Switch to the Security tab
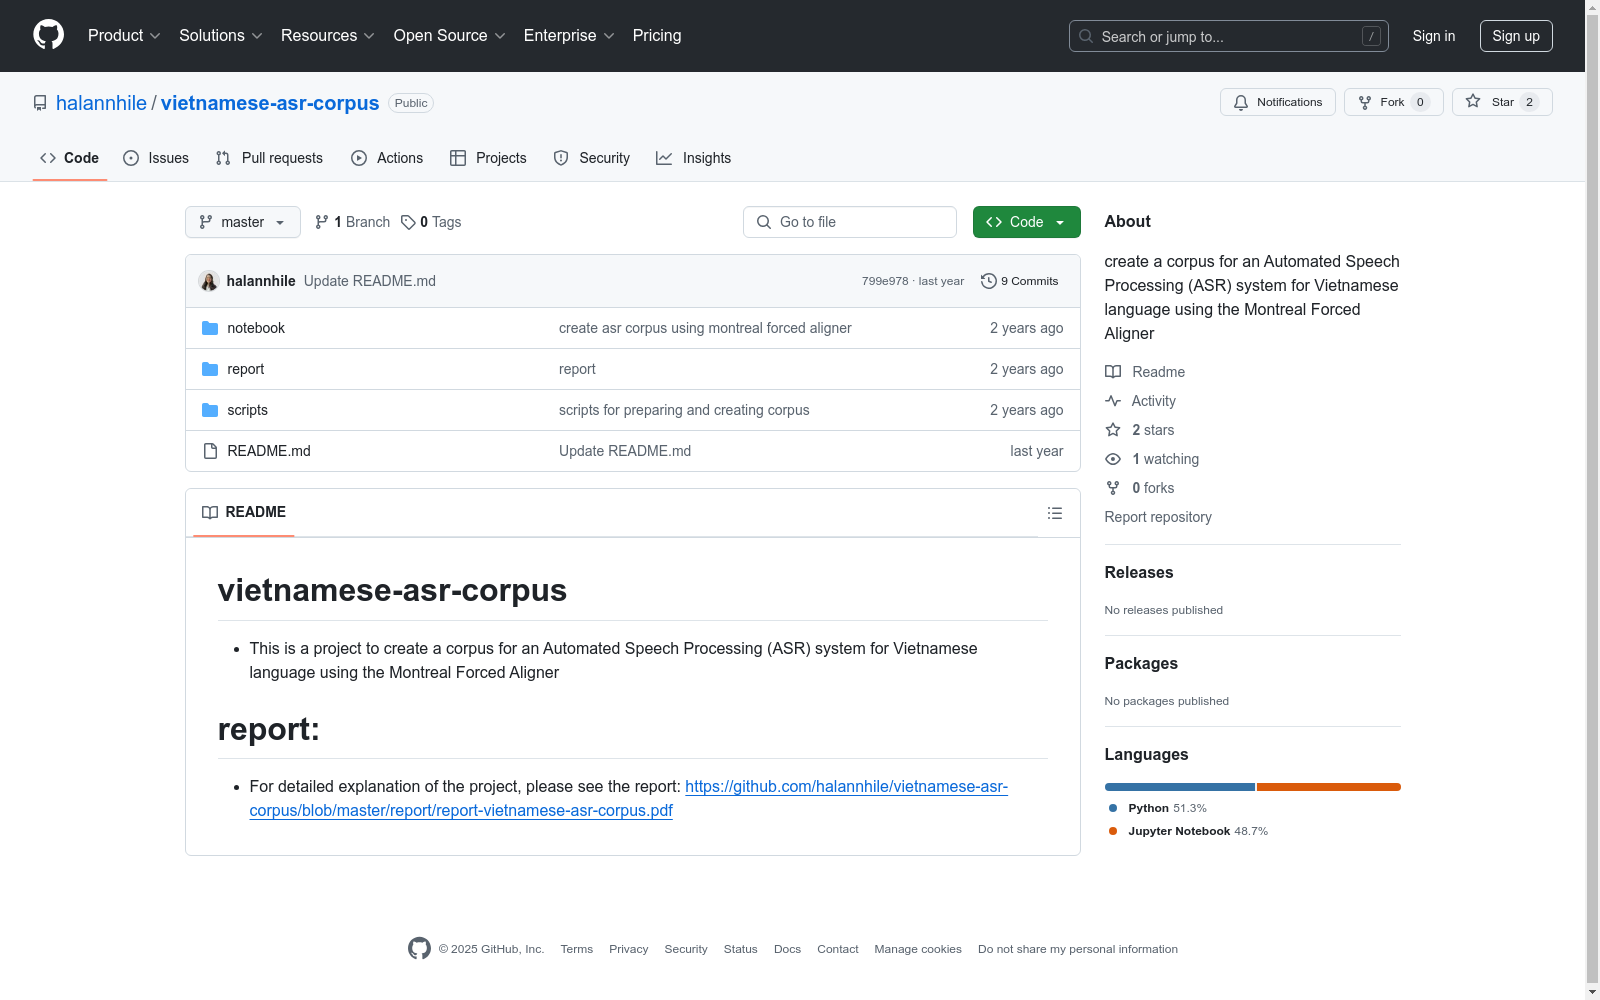The image size is (1600, 1000). click(592, 158)
